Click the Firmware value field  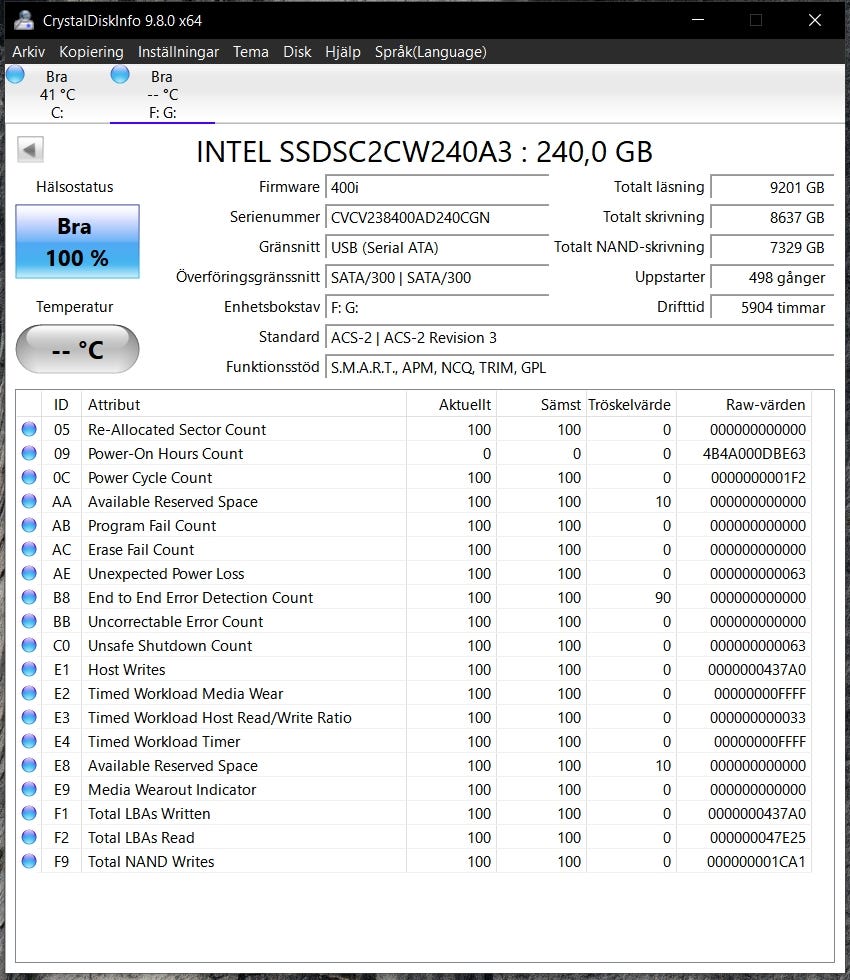tap(437, 188)
